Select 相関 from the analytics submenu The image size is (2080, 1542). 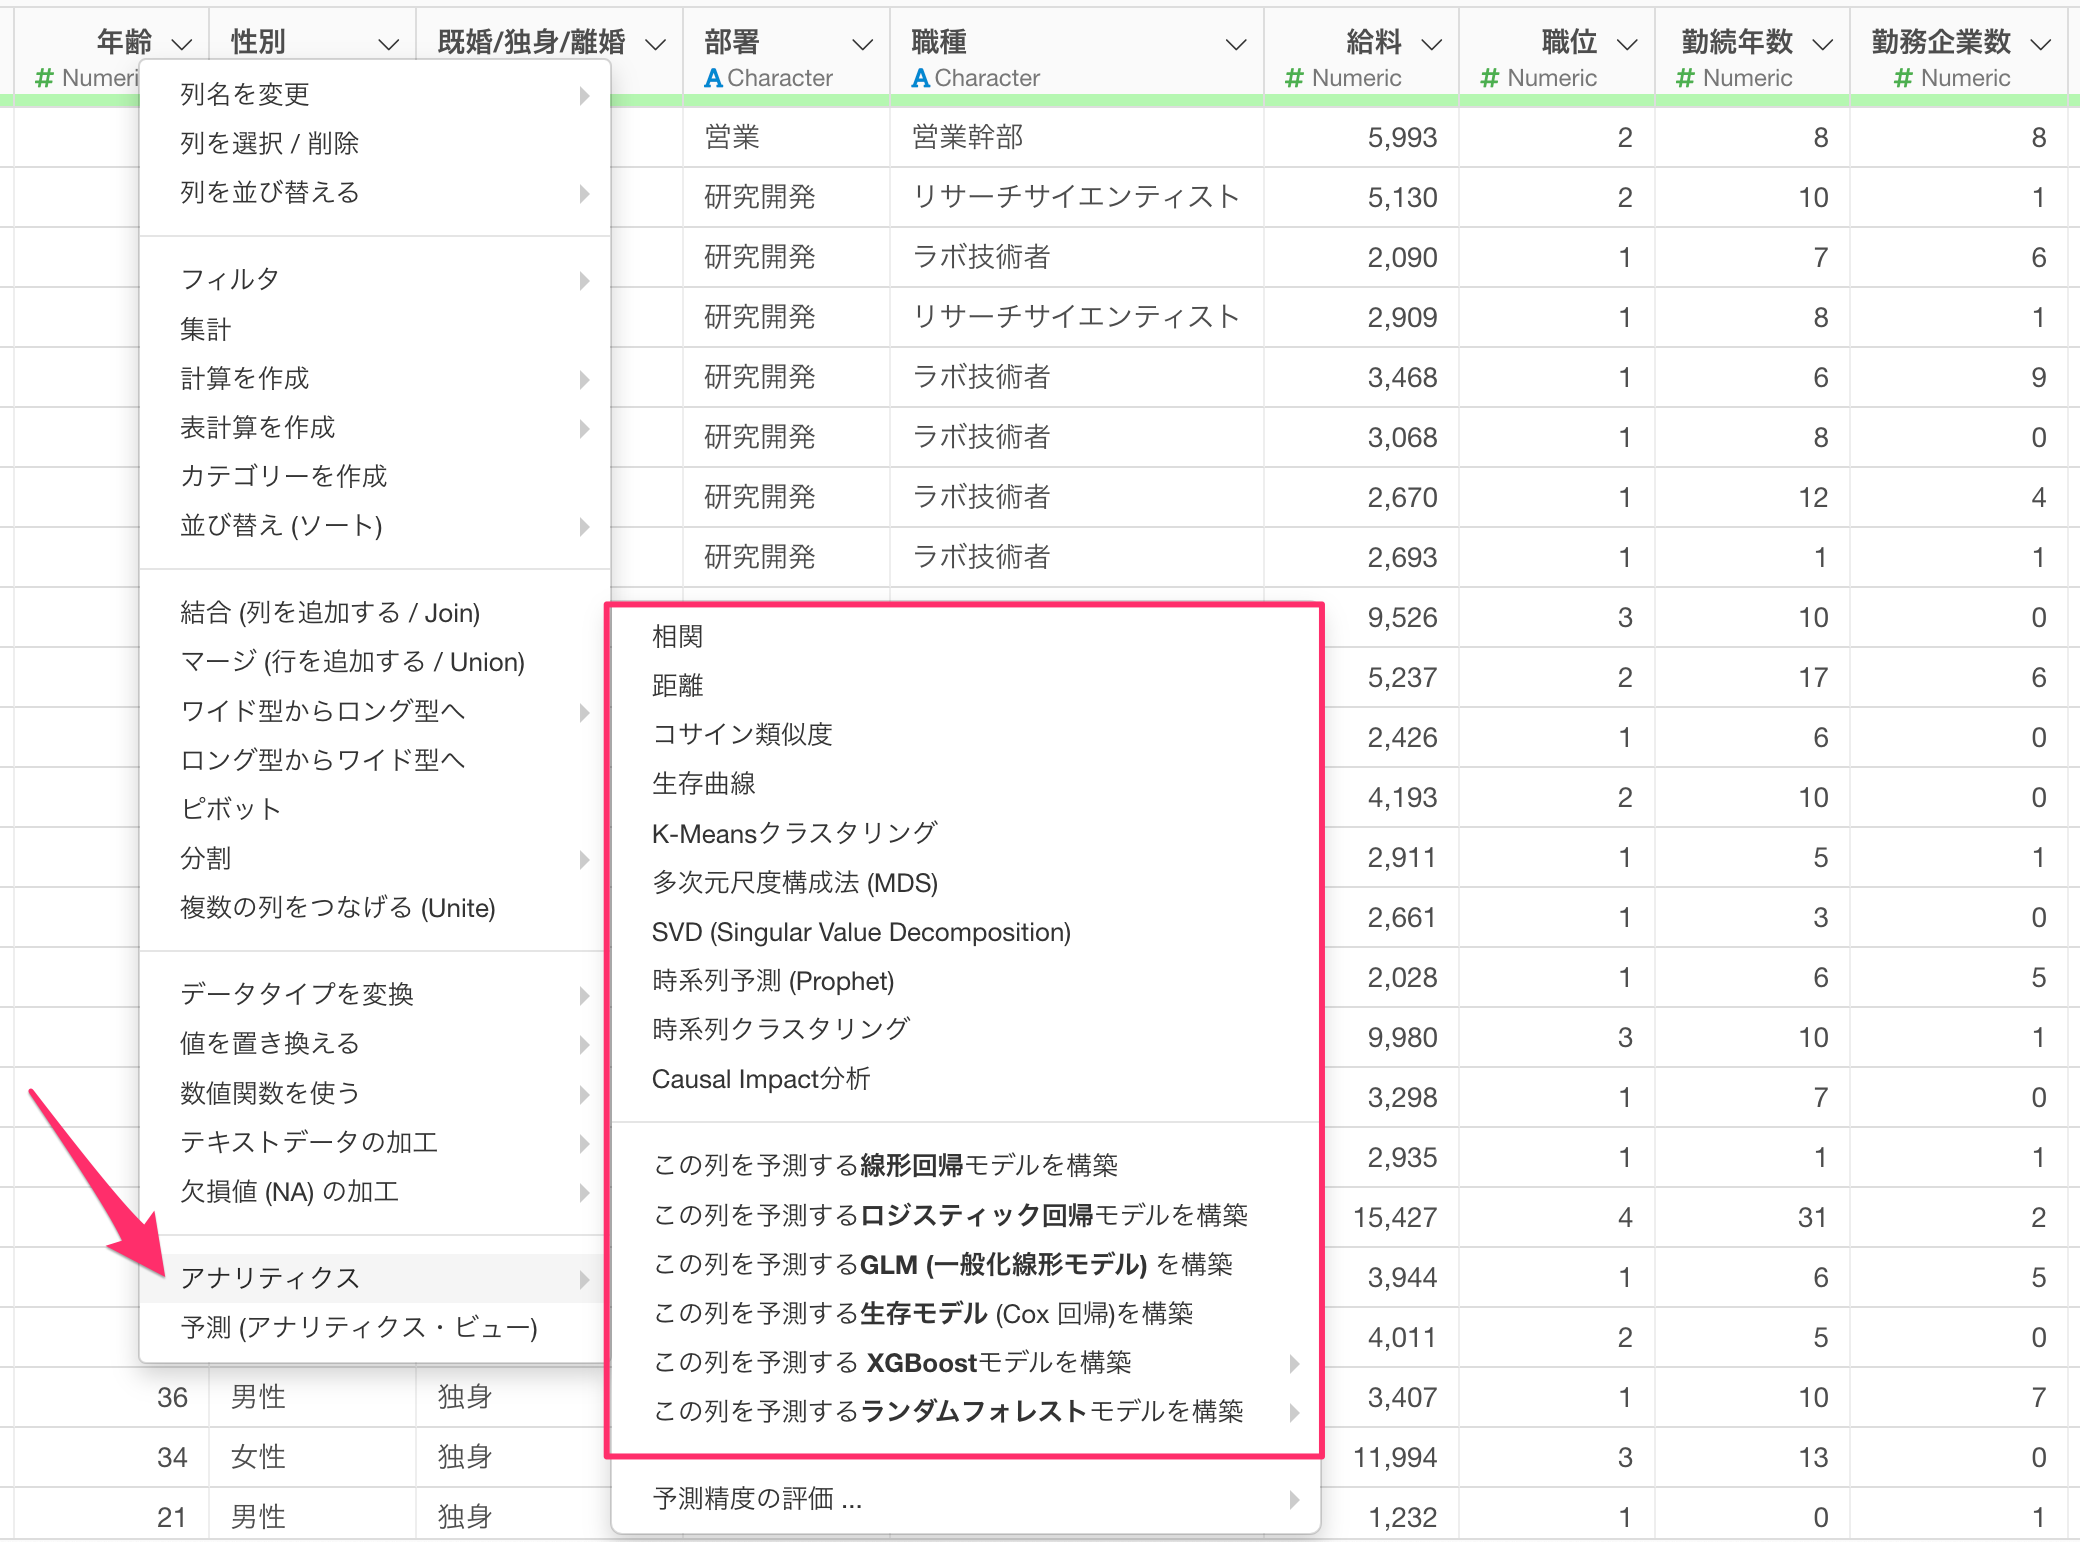coord(677,636)
